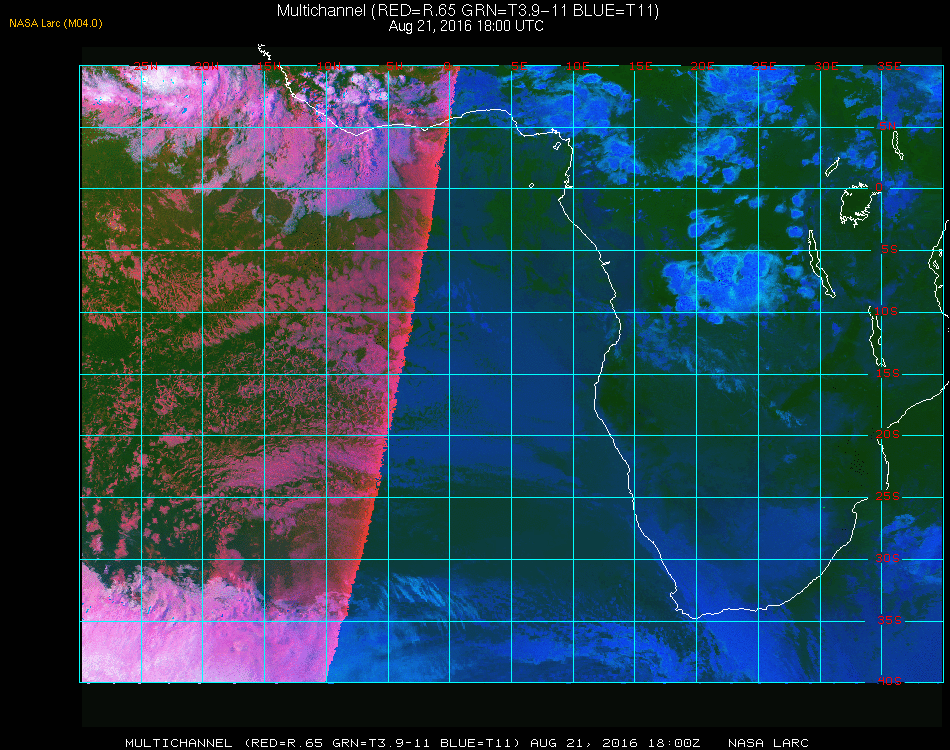Click the 30S latitude label
This screenshot has height=750, width=950.
888,558
